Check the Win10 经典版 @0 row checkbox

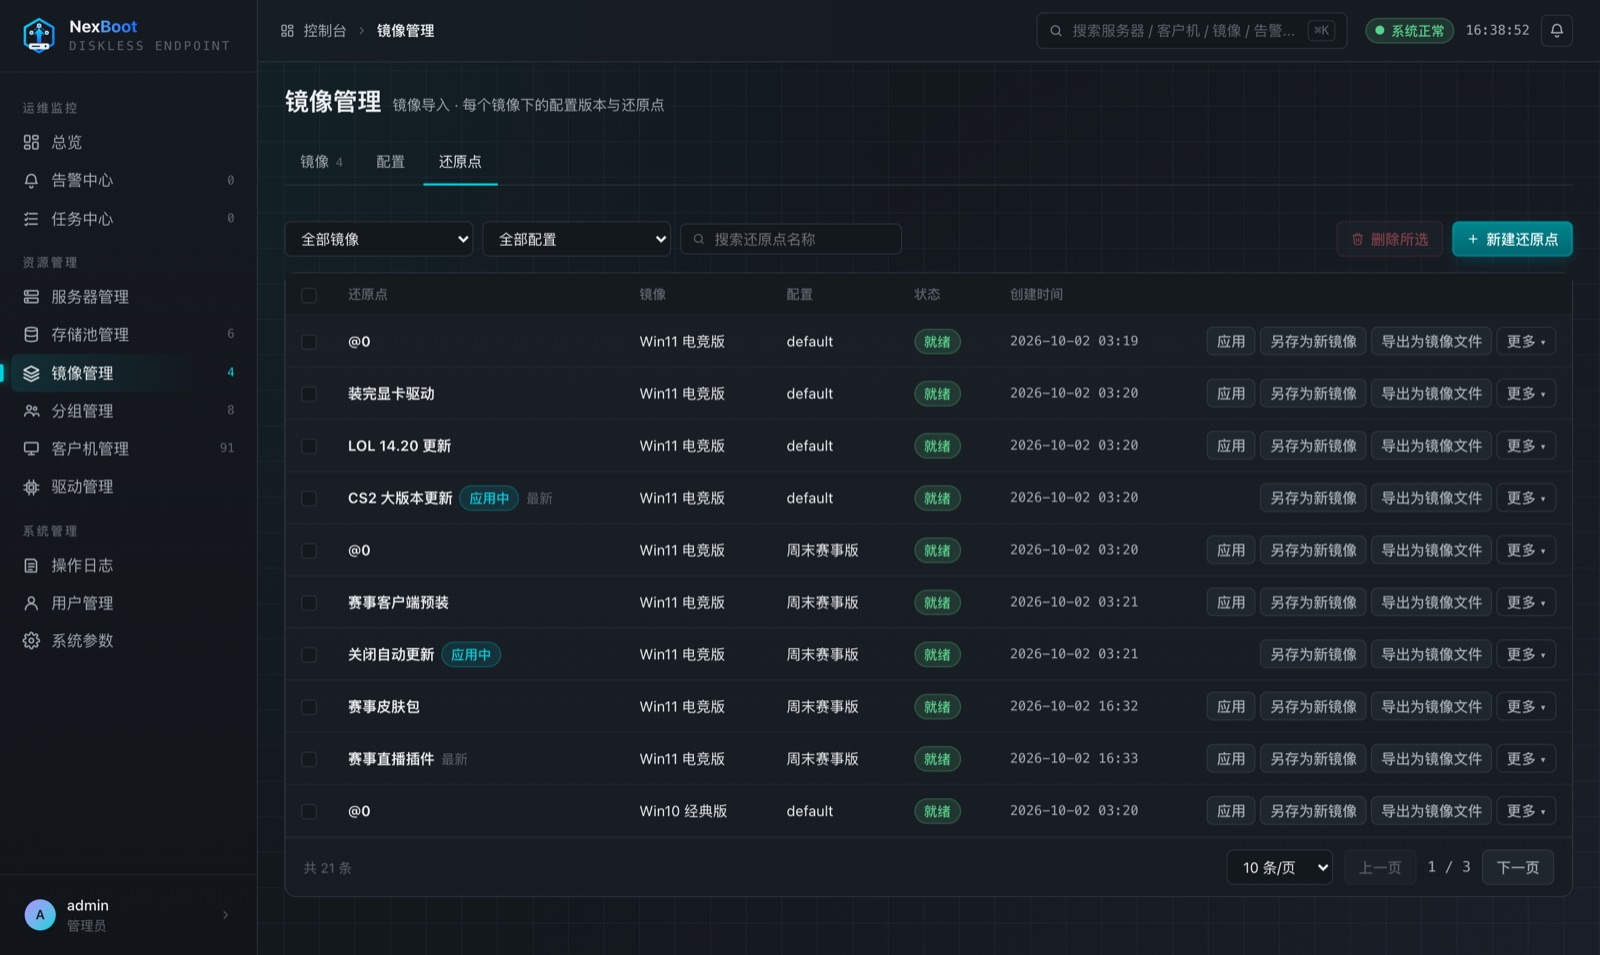click(309, 811)
